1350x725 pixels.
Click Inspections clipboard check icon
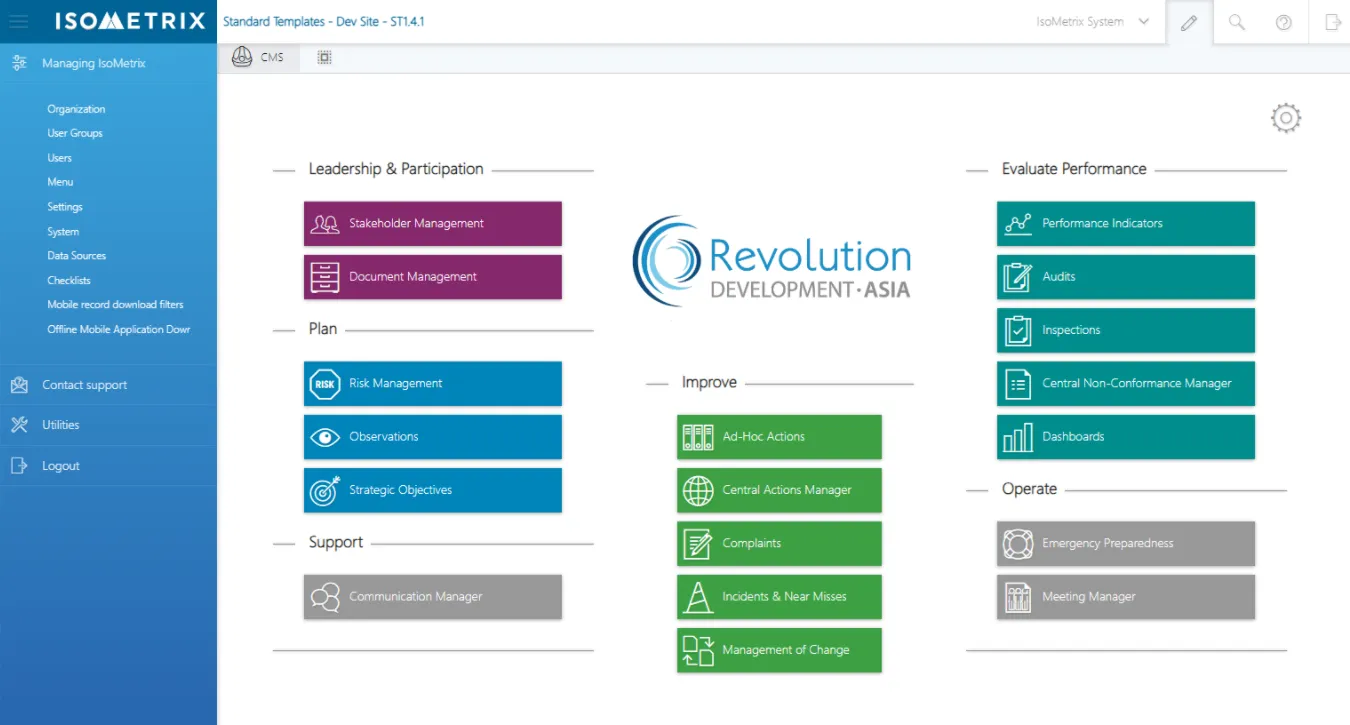click(1018, 331)
